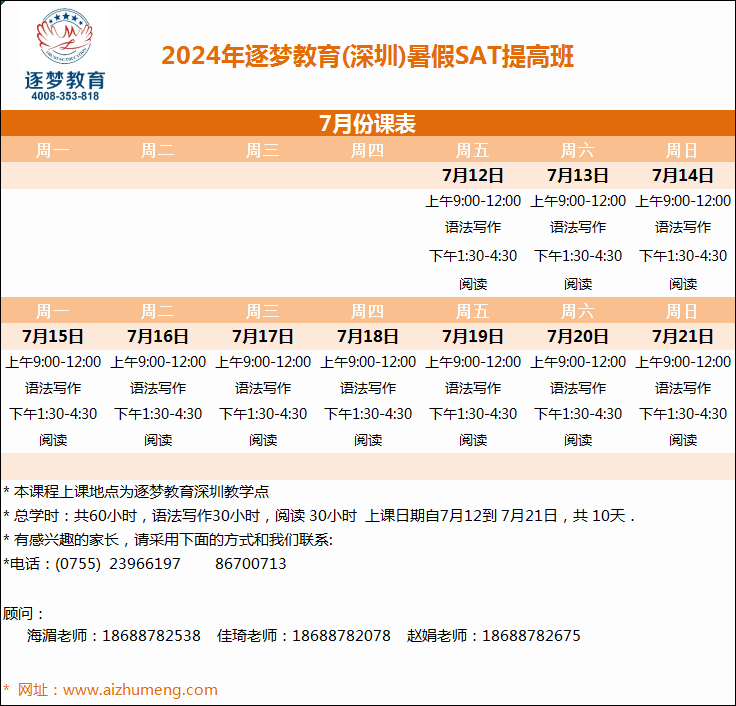The height and width of the screenshot is (706, 736).
Task: Click the 顾问 label
Action: (x=23, y=614)
